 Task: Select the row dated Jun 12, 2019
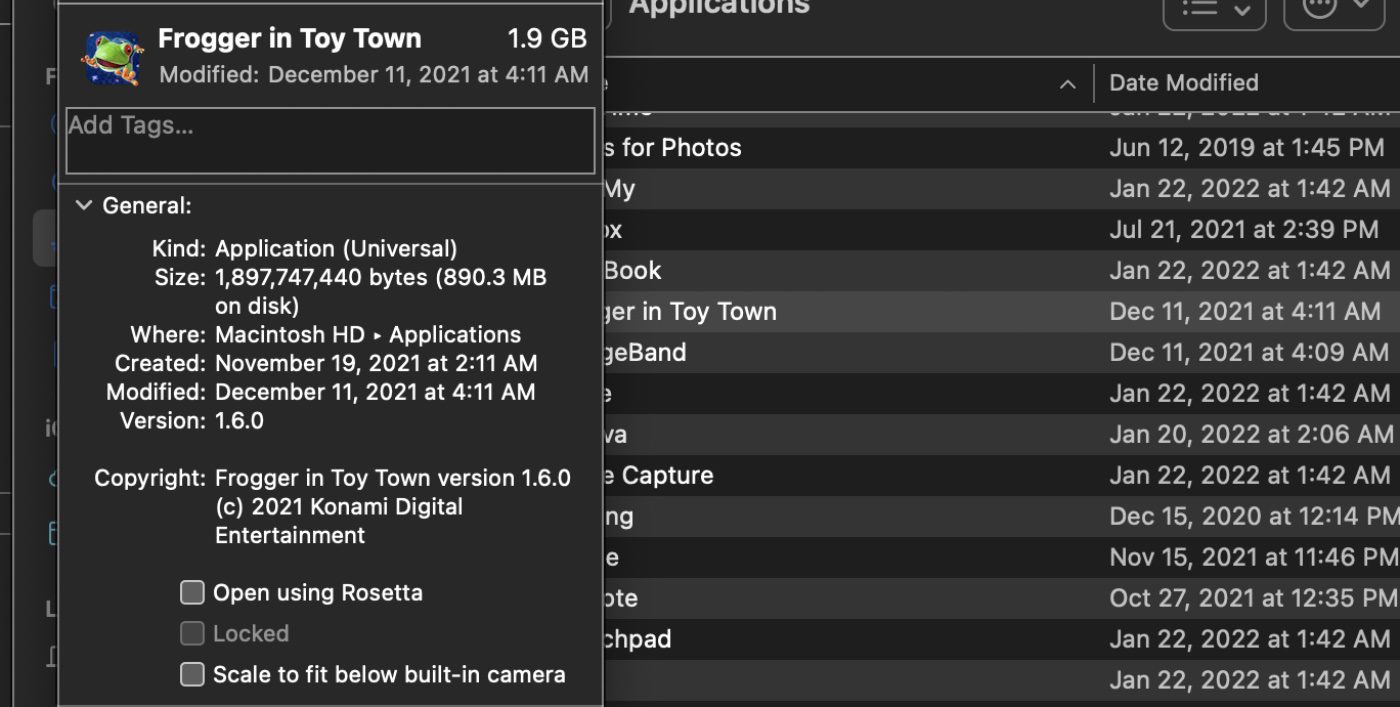(1000, 148)
